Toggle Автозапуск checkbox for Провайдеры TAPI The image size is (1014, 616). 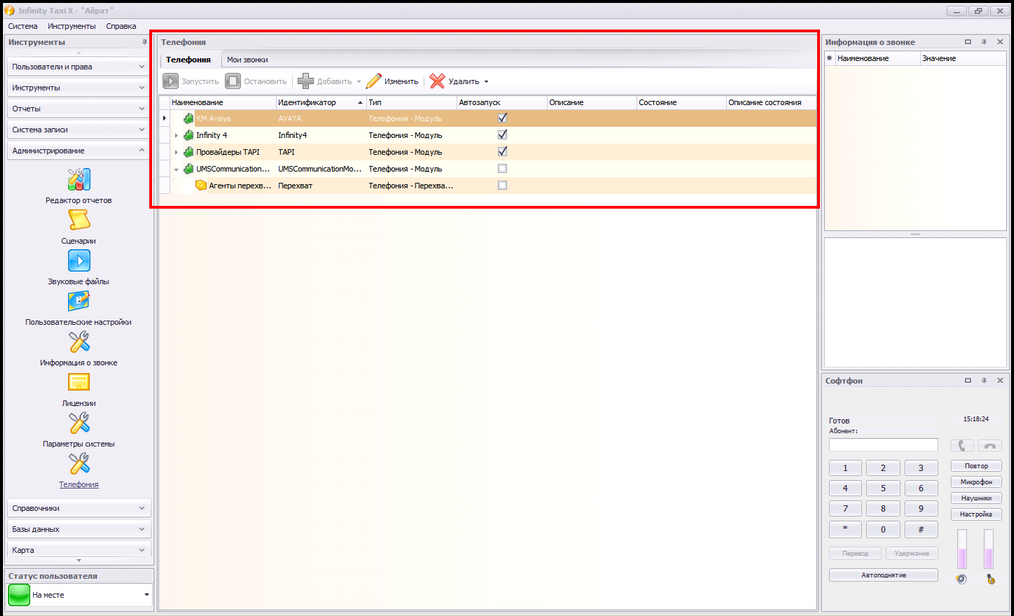click(x=502, y=152)
